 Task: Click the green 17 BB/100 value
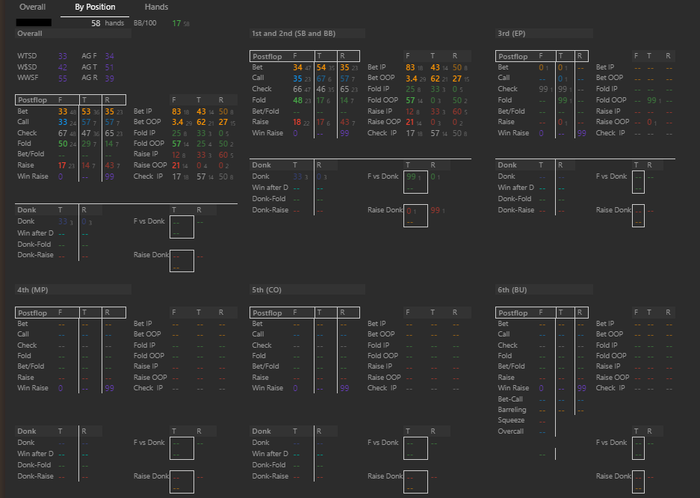(177, 23)
